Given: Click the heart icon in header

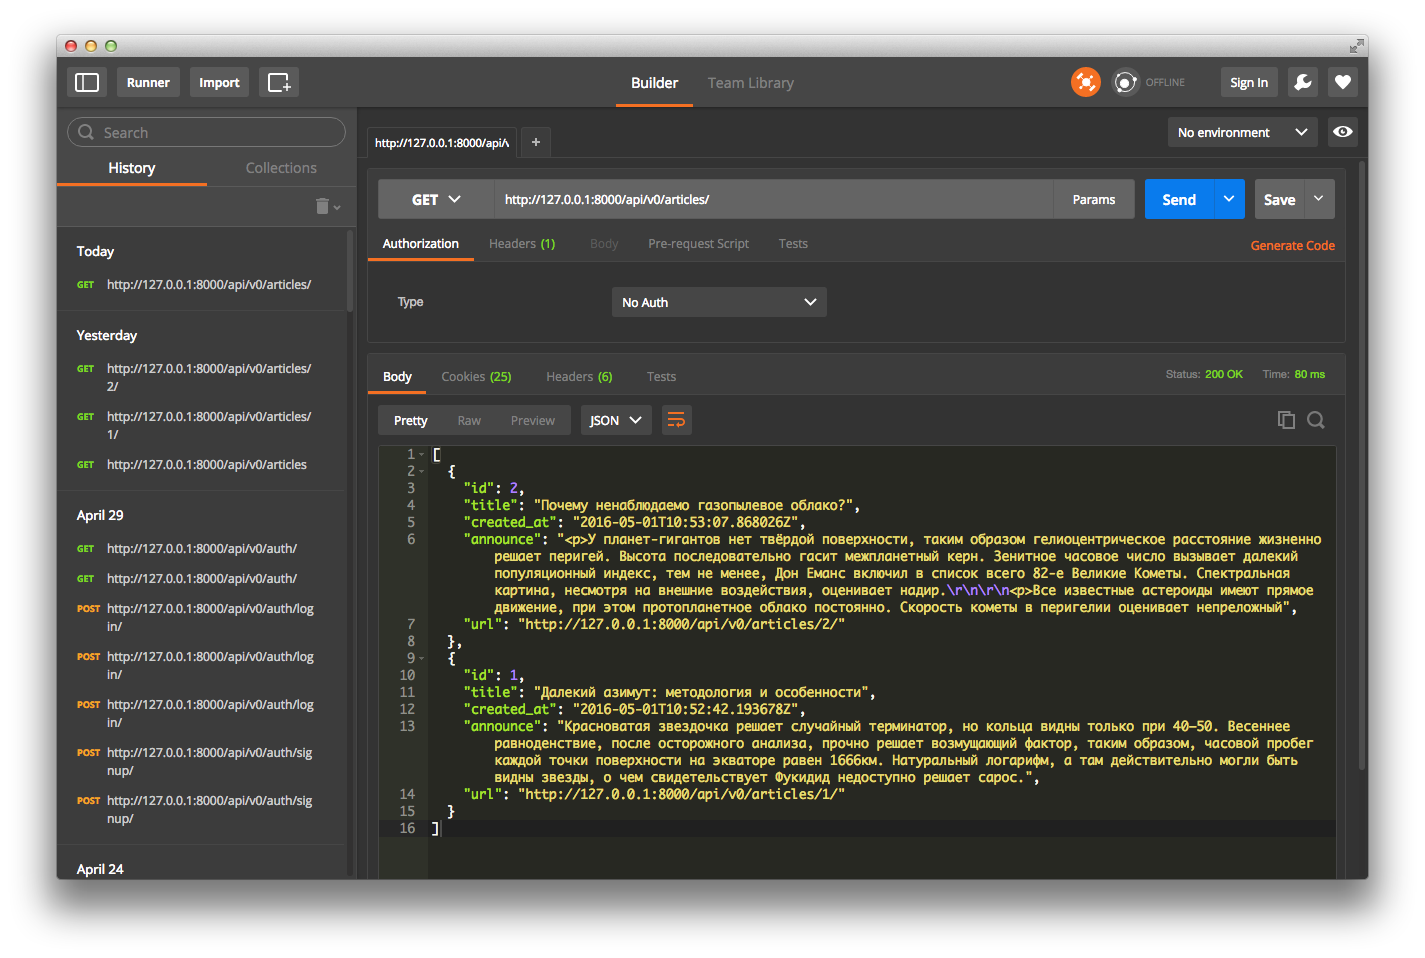Looking at the screenshot, I should click(1342, 82).
